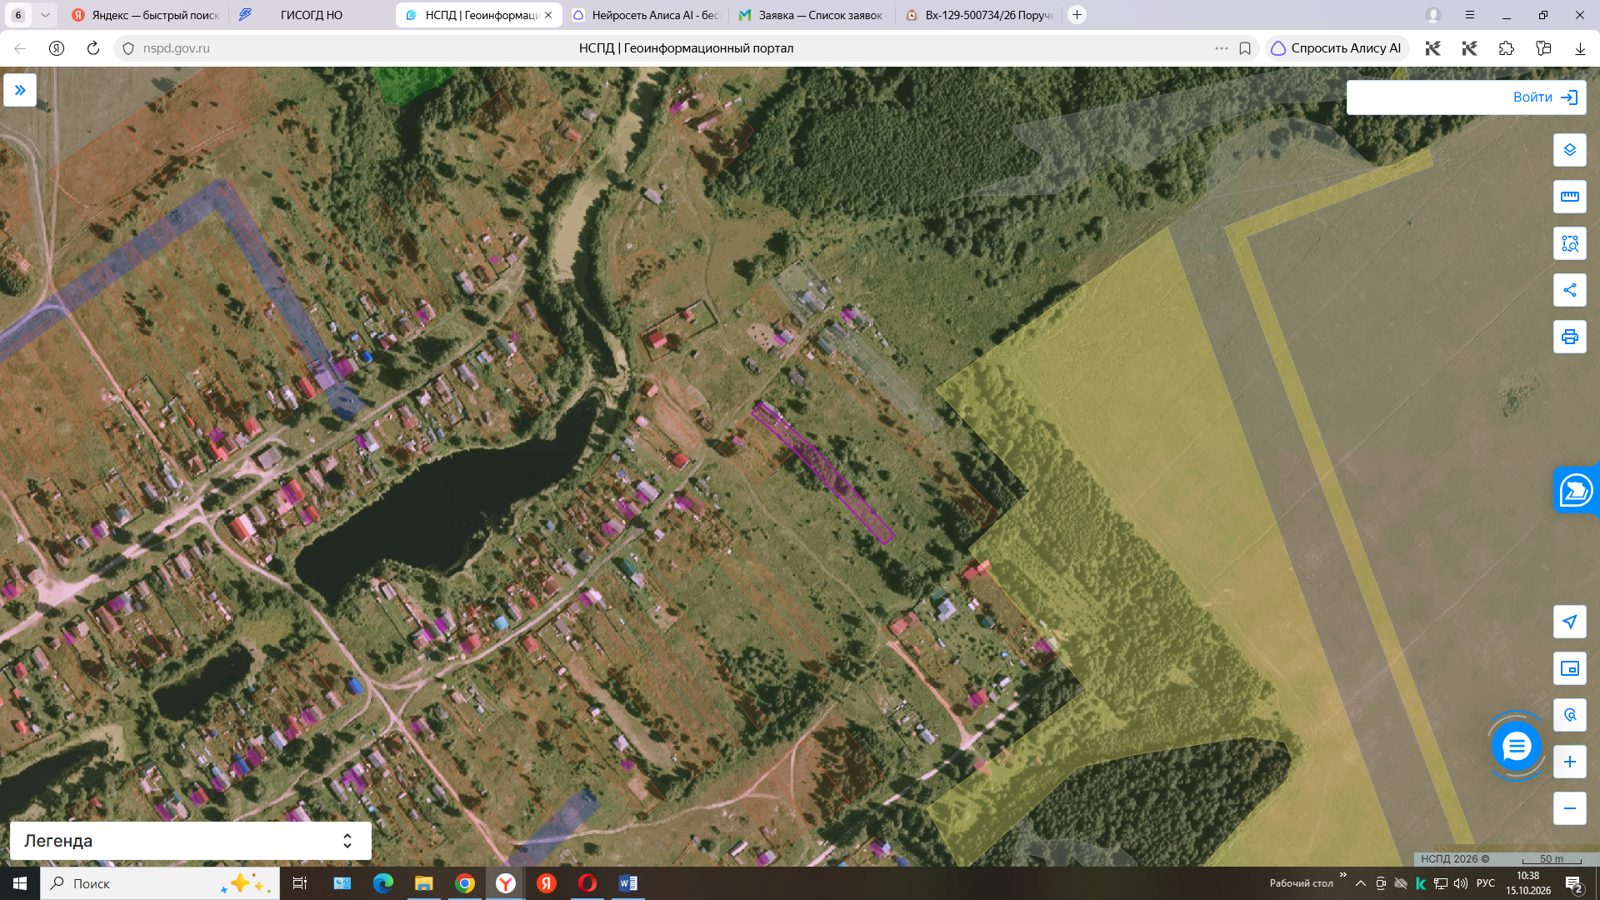Select the ruler measurement tool

pos(1570,197)
